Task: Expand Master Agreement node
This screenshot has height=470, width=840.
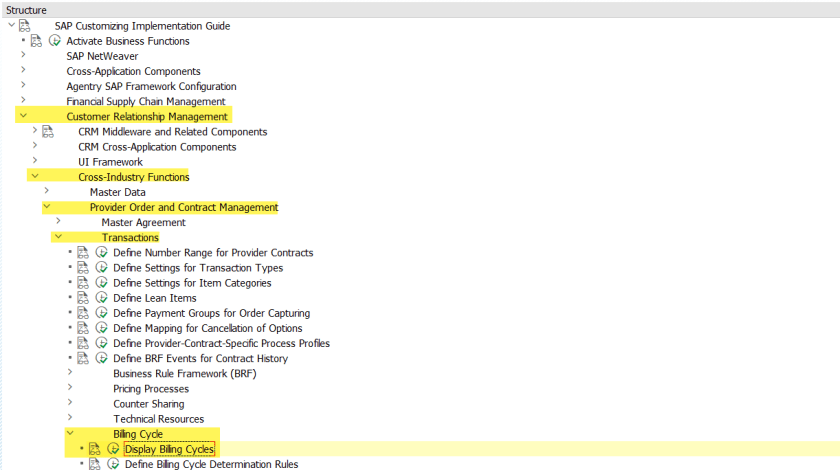Action: (x=58, y=220)
